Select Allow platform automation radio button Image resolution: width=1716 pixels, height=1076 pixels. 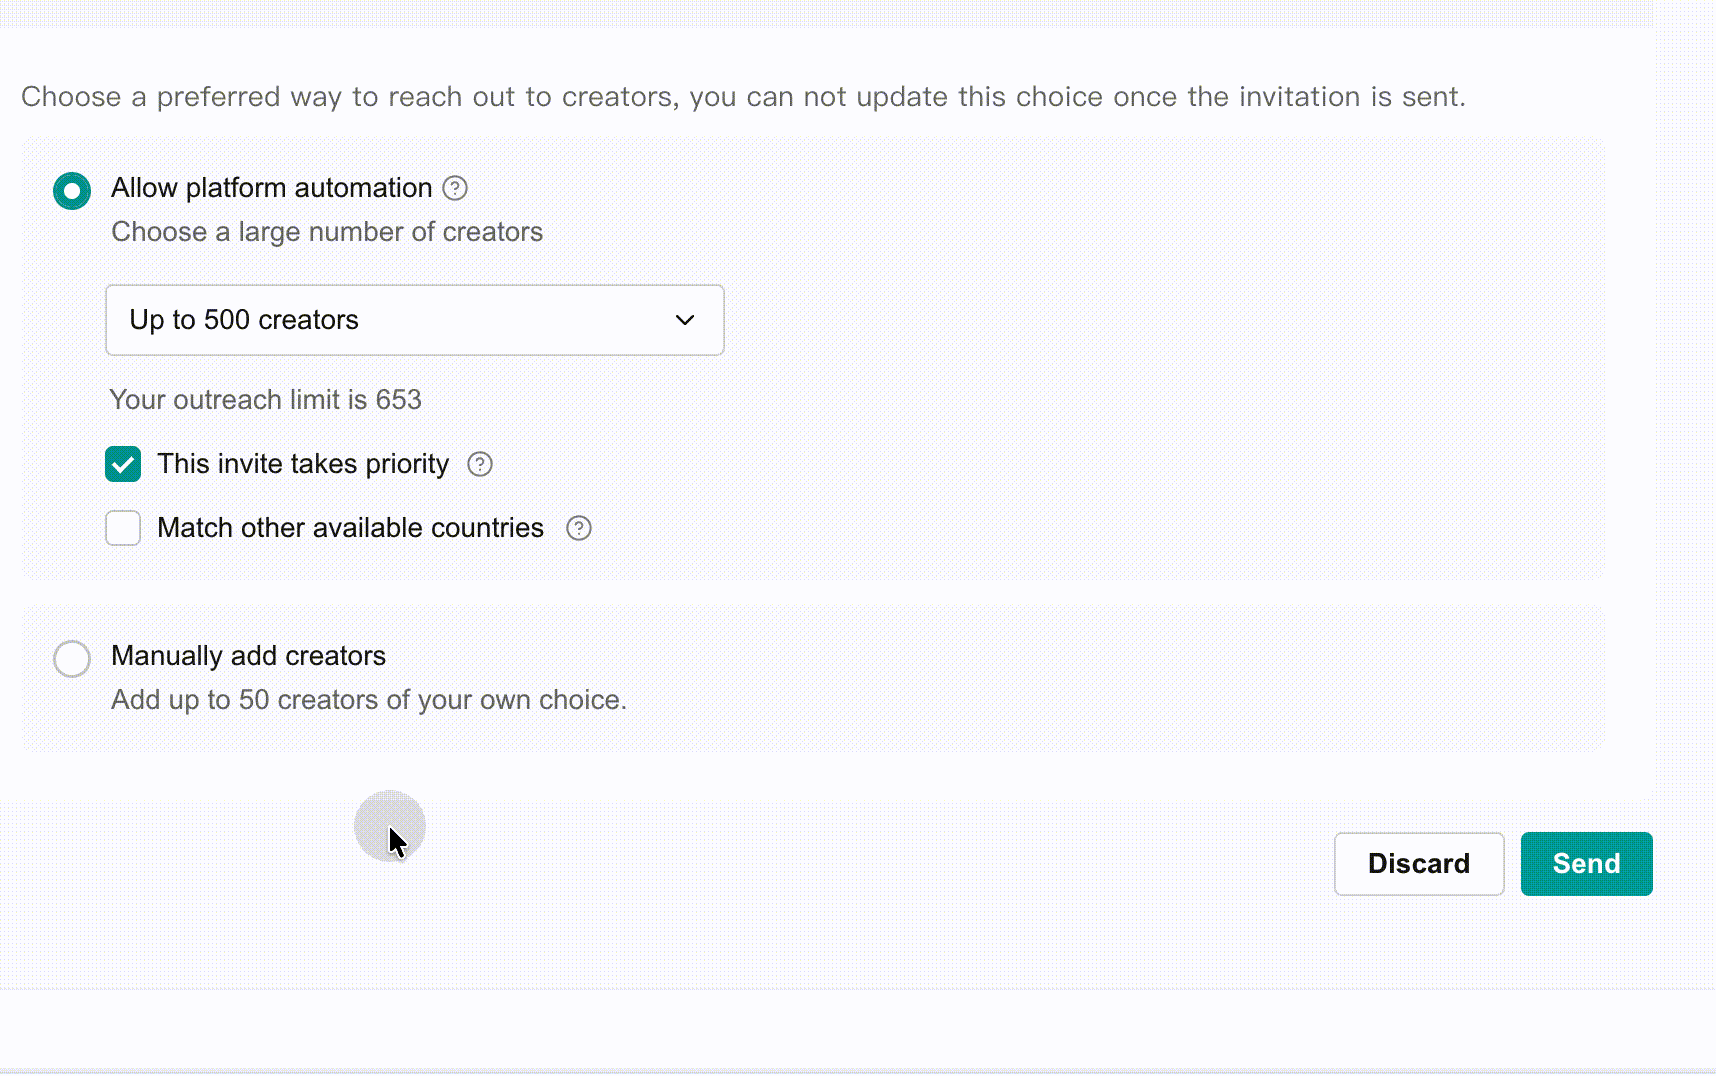click(x=72, y=191)
